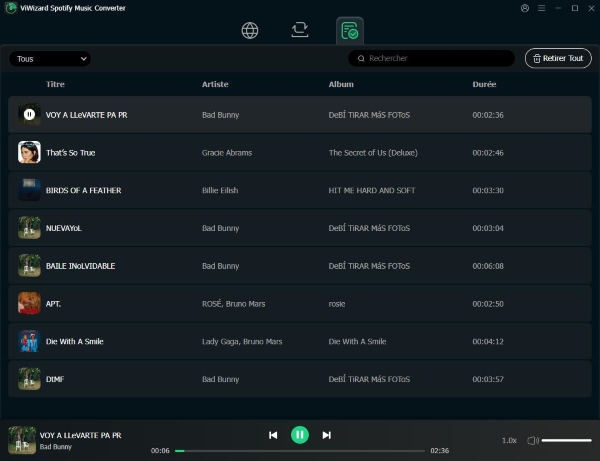Click album HIT ME HARD AND SOFT

[x=372, y=191]
